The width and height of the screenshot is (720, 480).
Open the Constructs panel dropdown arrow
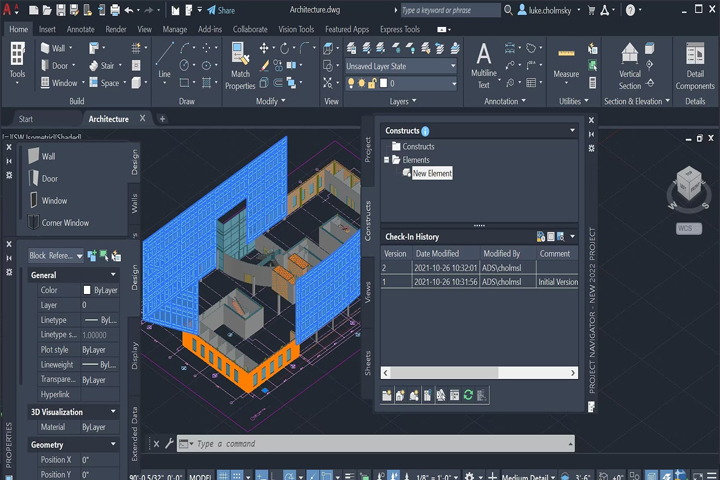[572, 130]
